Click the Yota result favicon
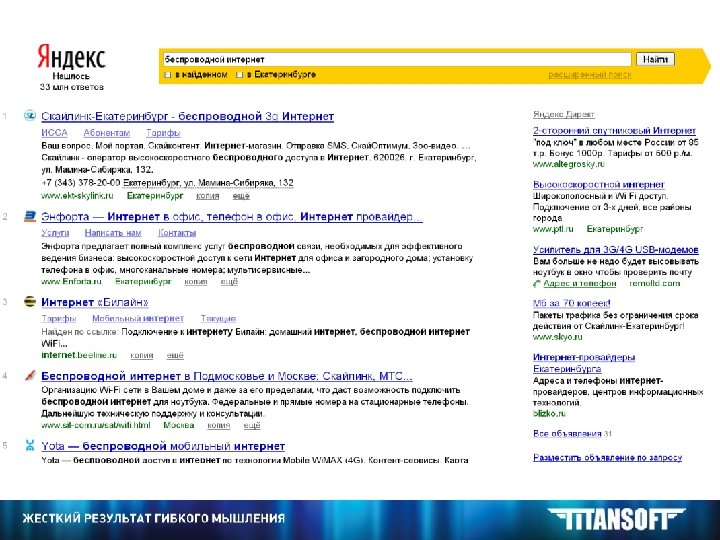Image resolution: width=720 pixels, height=540 pixels. [x=30, y=445]
